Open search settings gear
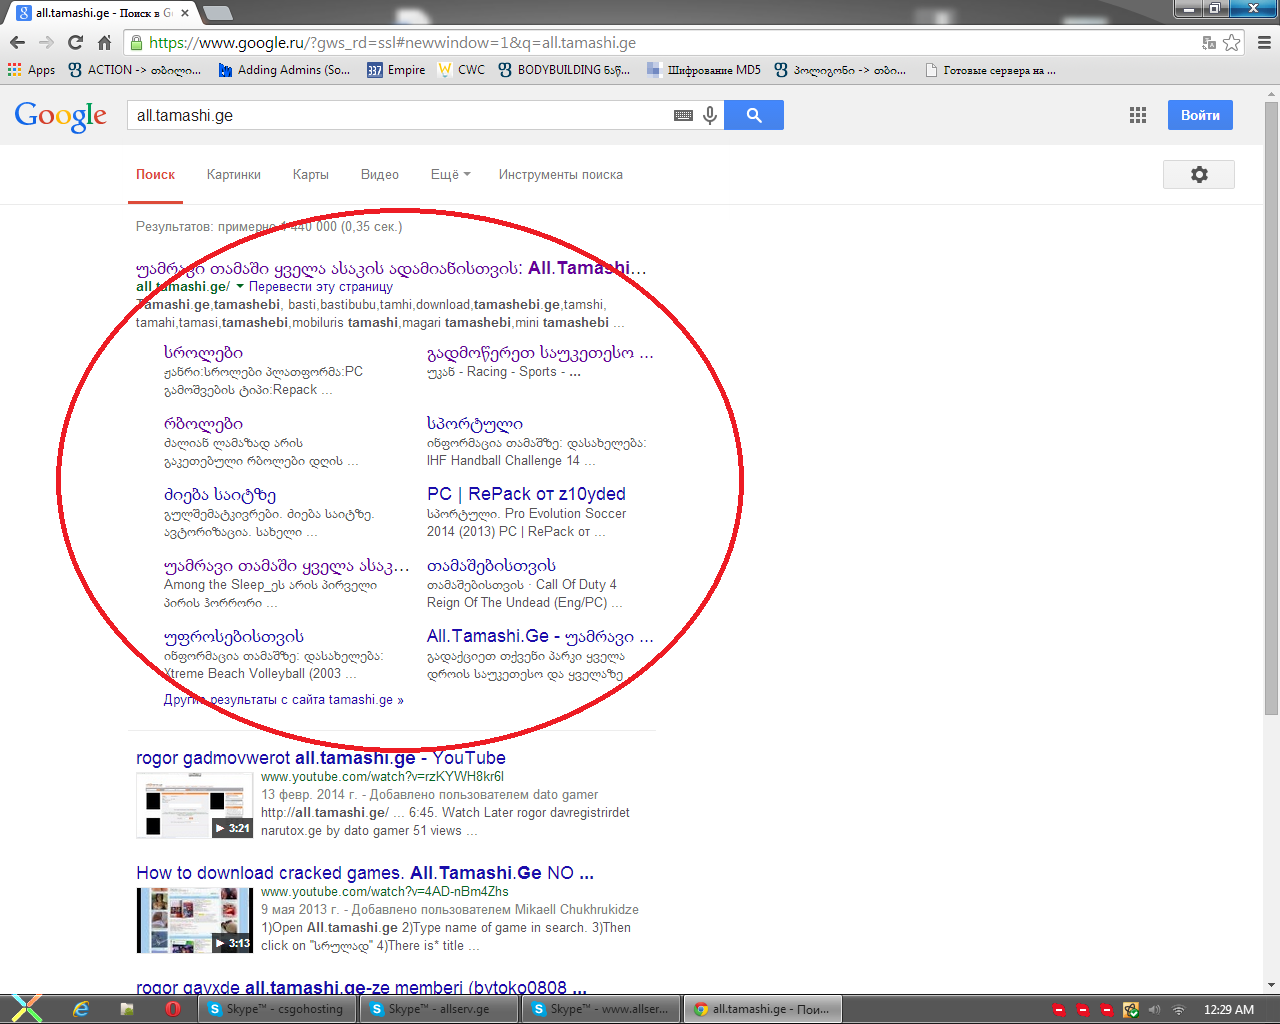The image size is (1280, 1024). click(1199, 174)
